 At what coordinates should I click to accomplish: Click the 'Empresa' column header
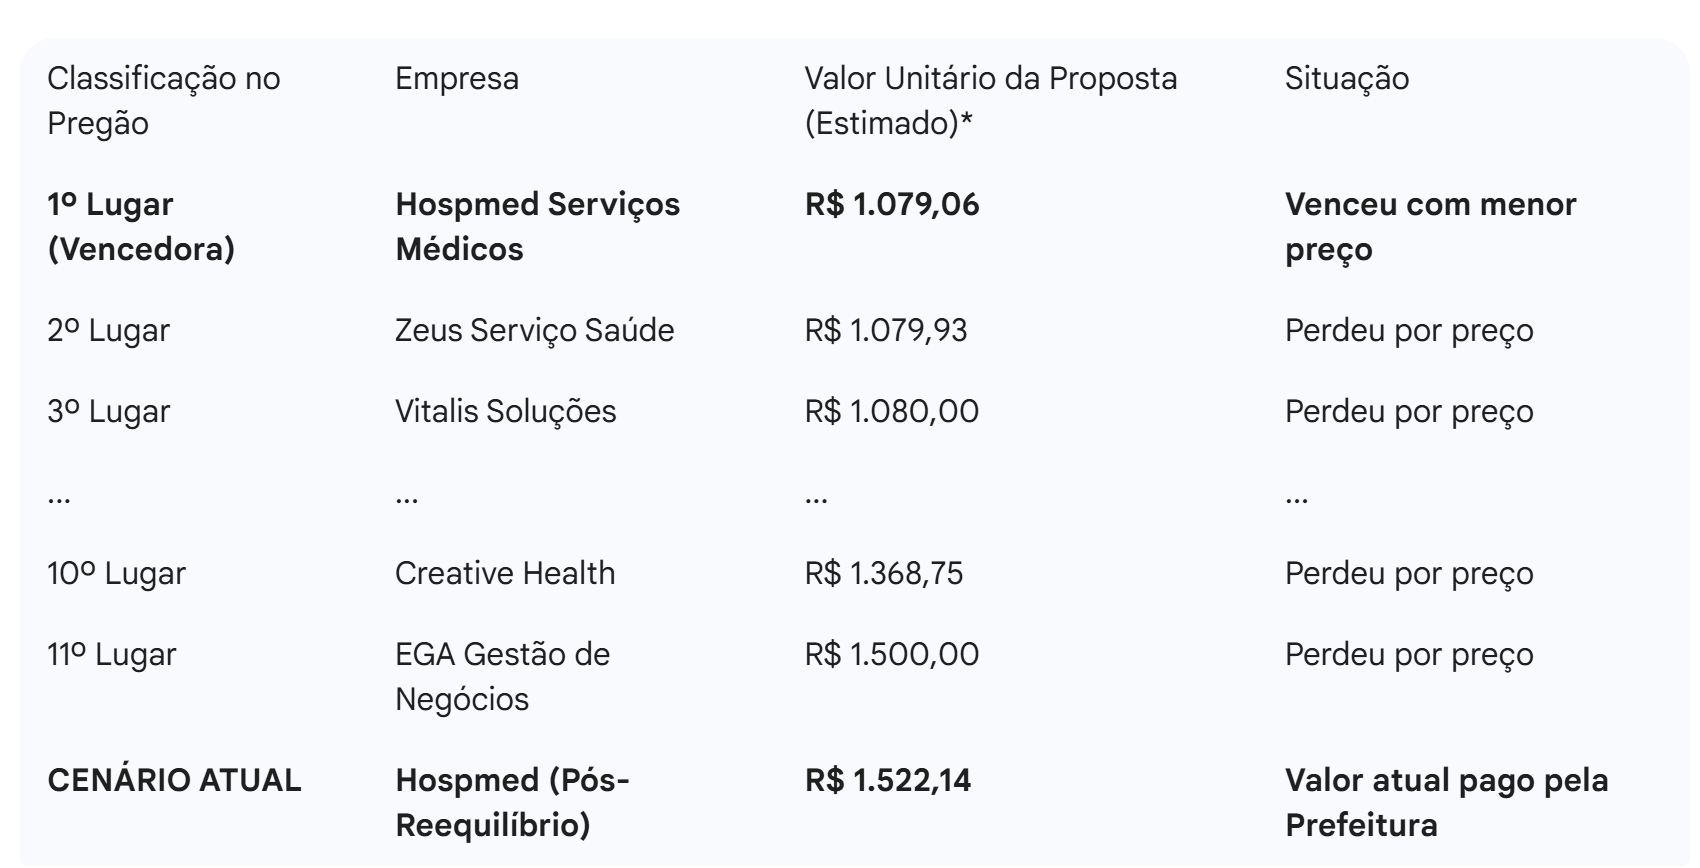pos(456,78)
